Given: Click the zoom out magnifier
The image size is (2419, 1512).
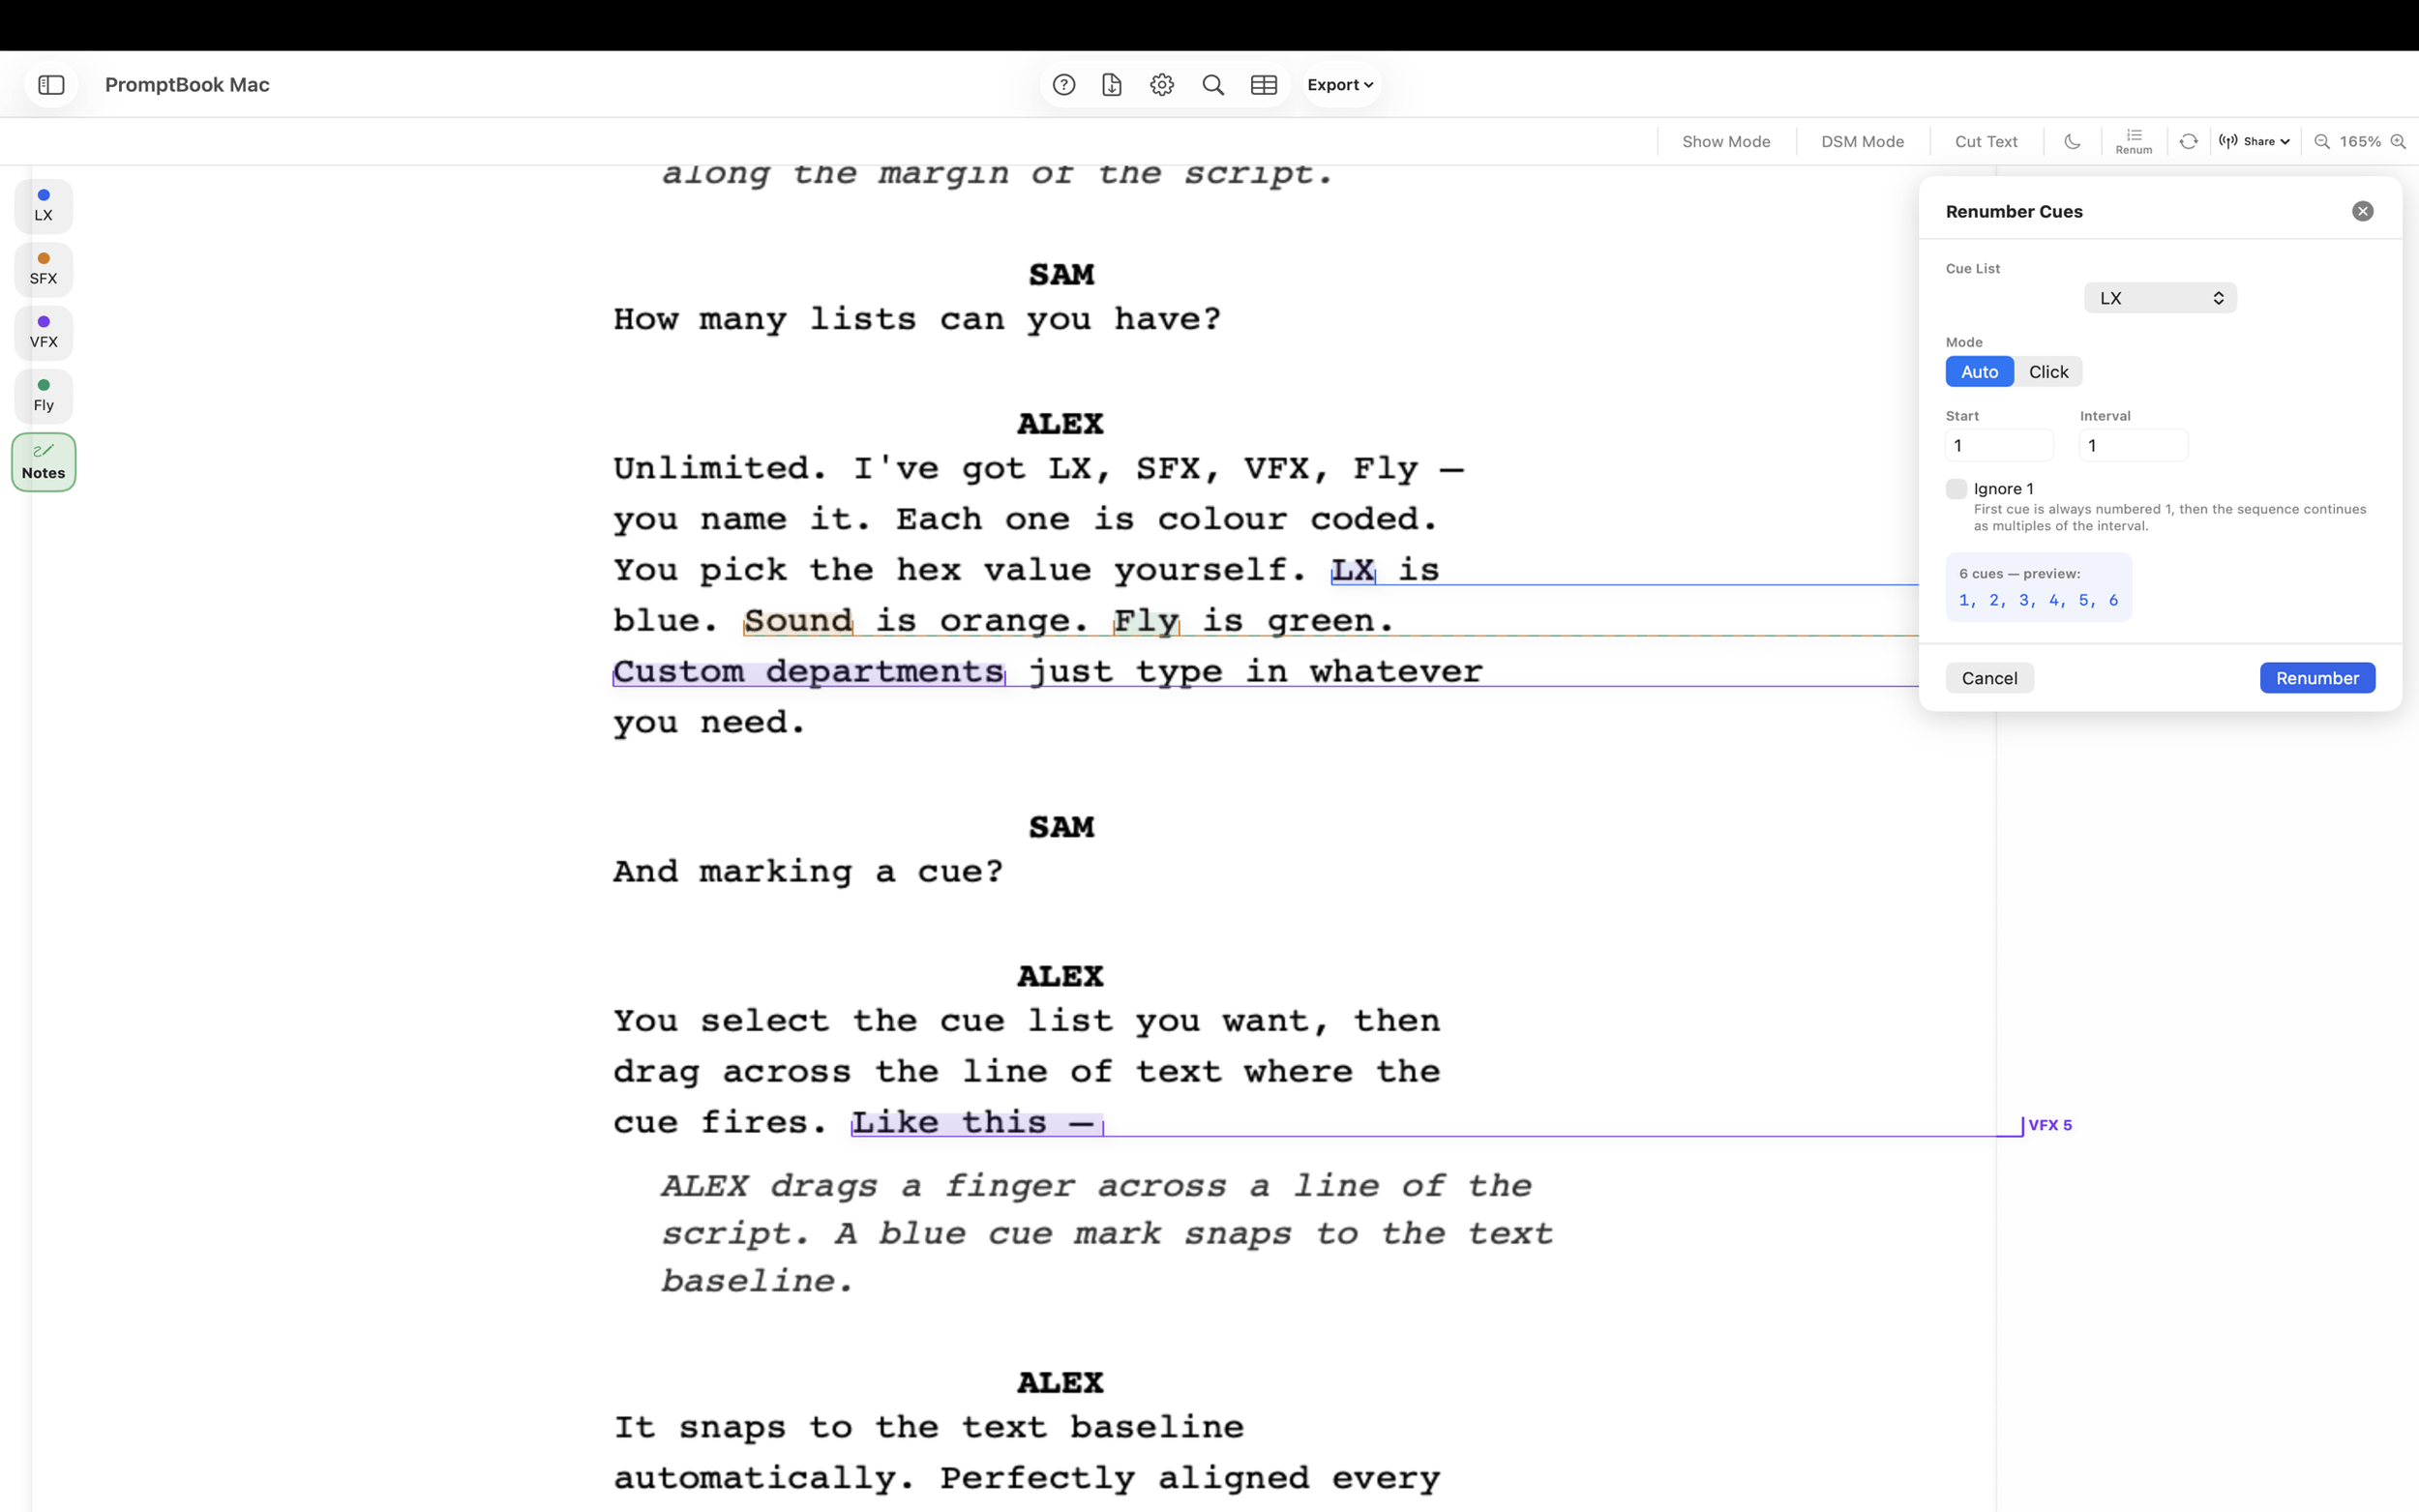Looking at the screenshot, I should (x=2322, y=141).
